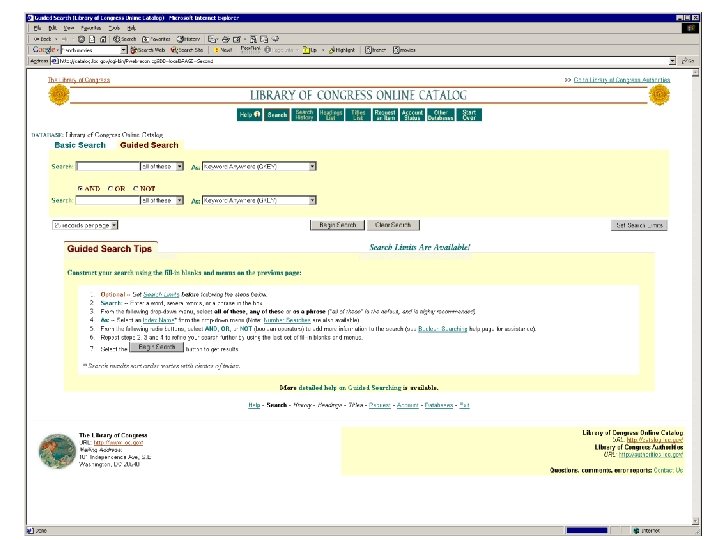This screenshot has height=540, width=720.
Task: Click Go to Library of Congress Authorities link
Action: [x=622, y=80]
